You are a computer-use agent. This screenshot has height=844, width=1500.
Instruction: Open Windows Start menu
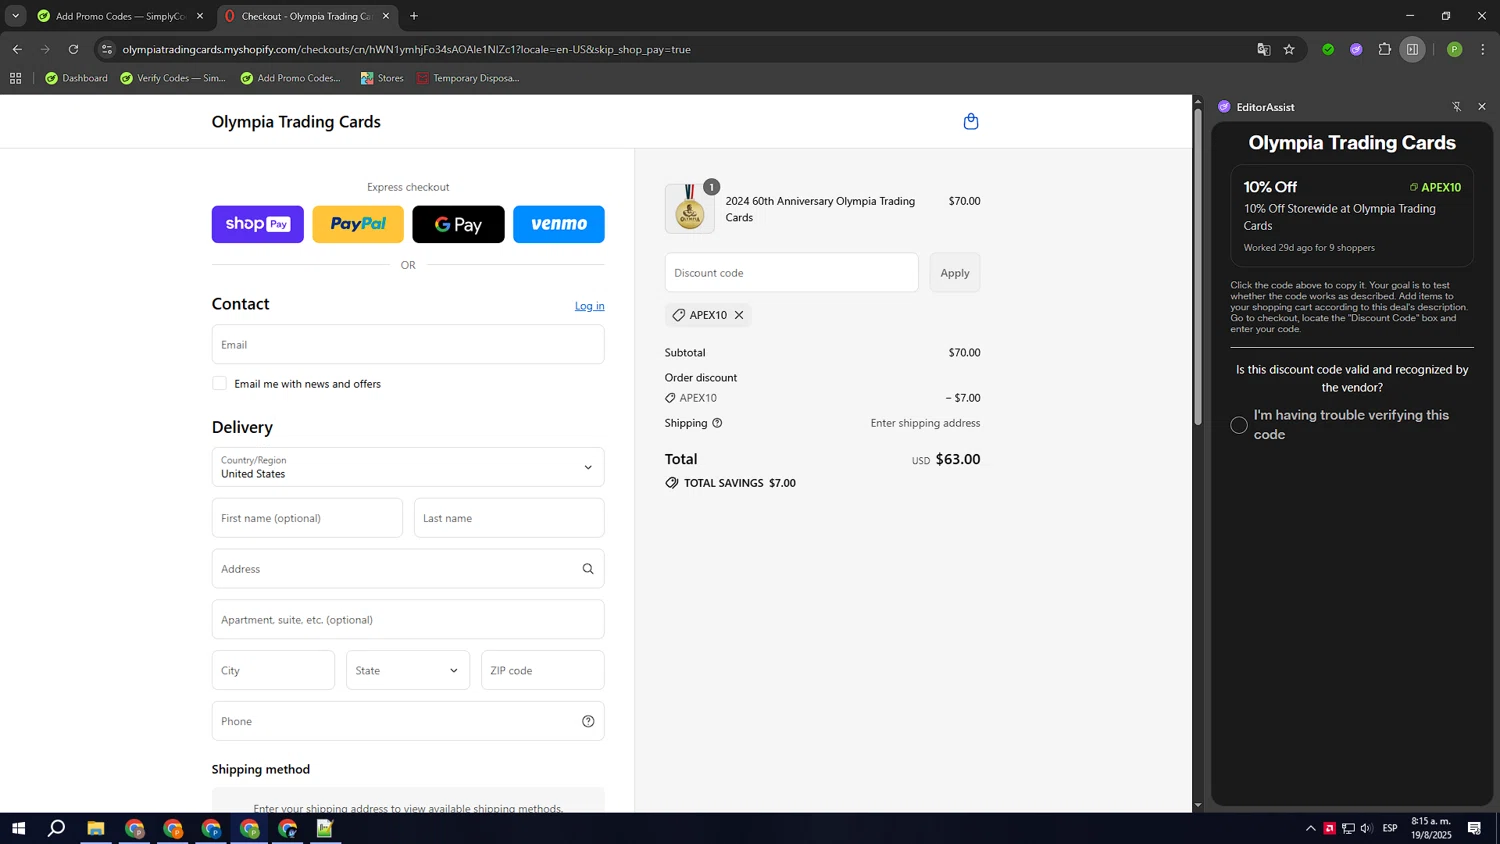click(x=18, y=828)
